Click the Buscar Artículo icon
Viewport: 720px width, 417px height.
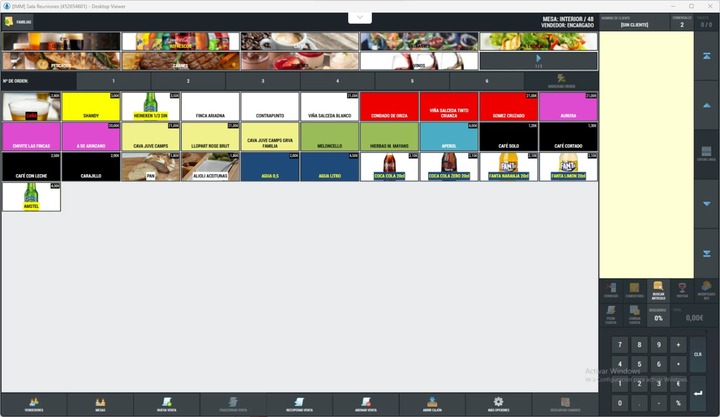coord(658,291)
